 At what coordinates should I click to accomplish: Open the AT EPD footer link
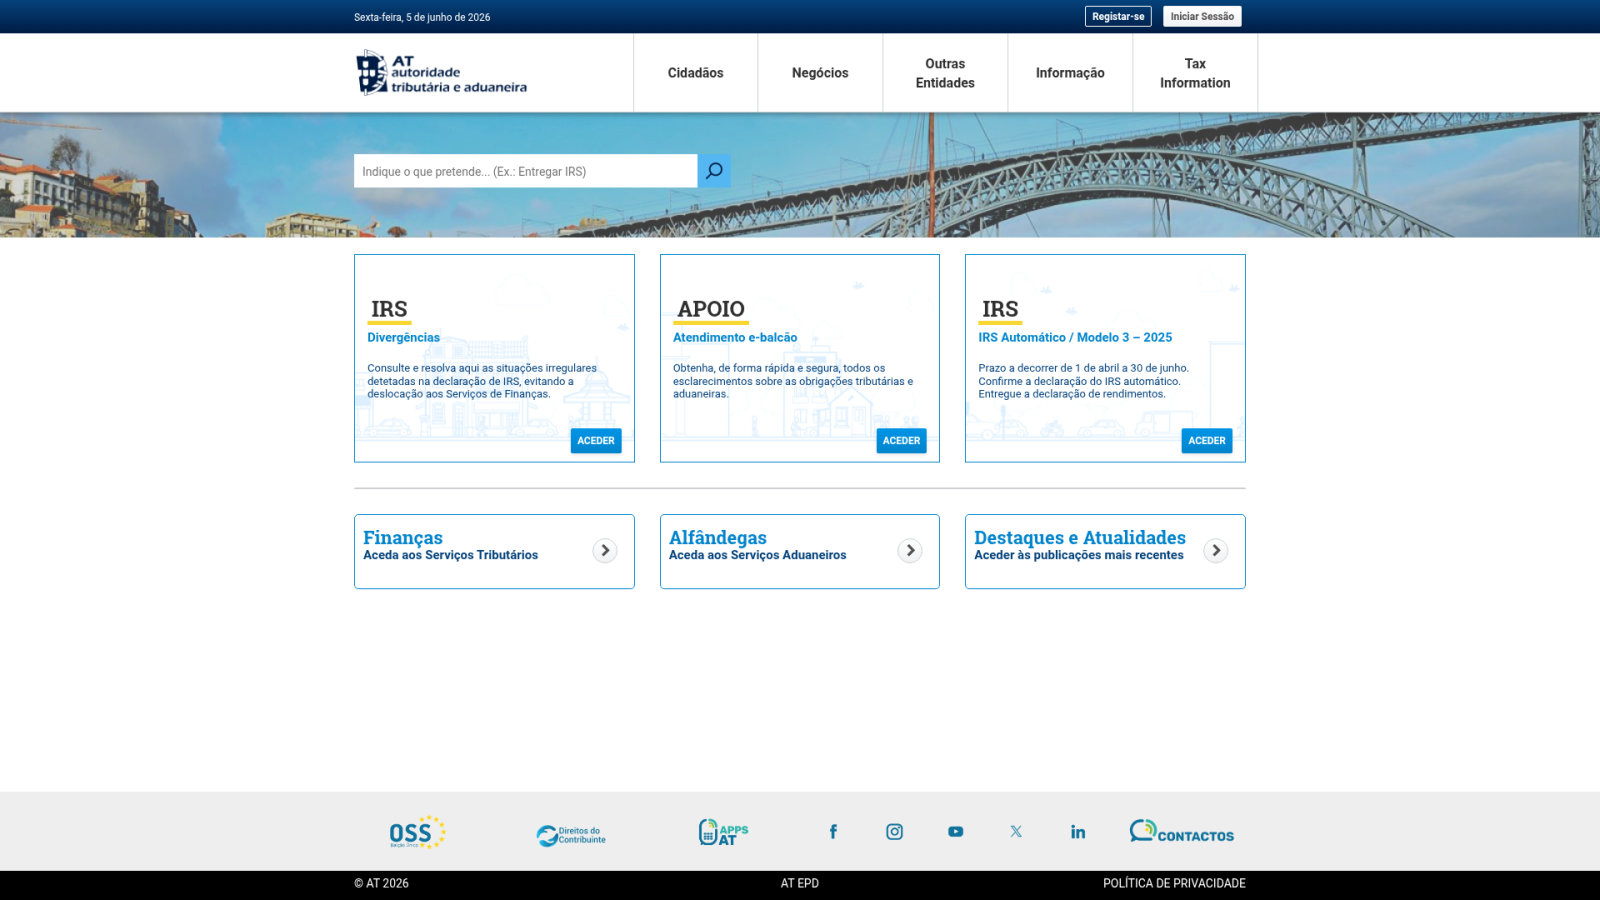point(800,883)
